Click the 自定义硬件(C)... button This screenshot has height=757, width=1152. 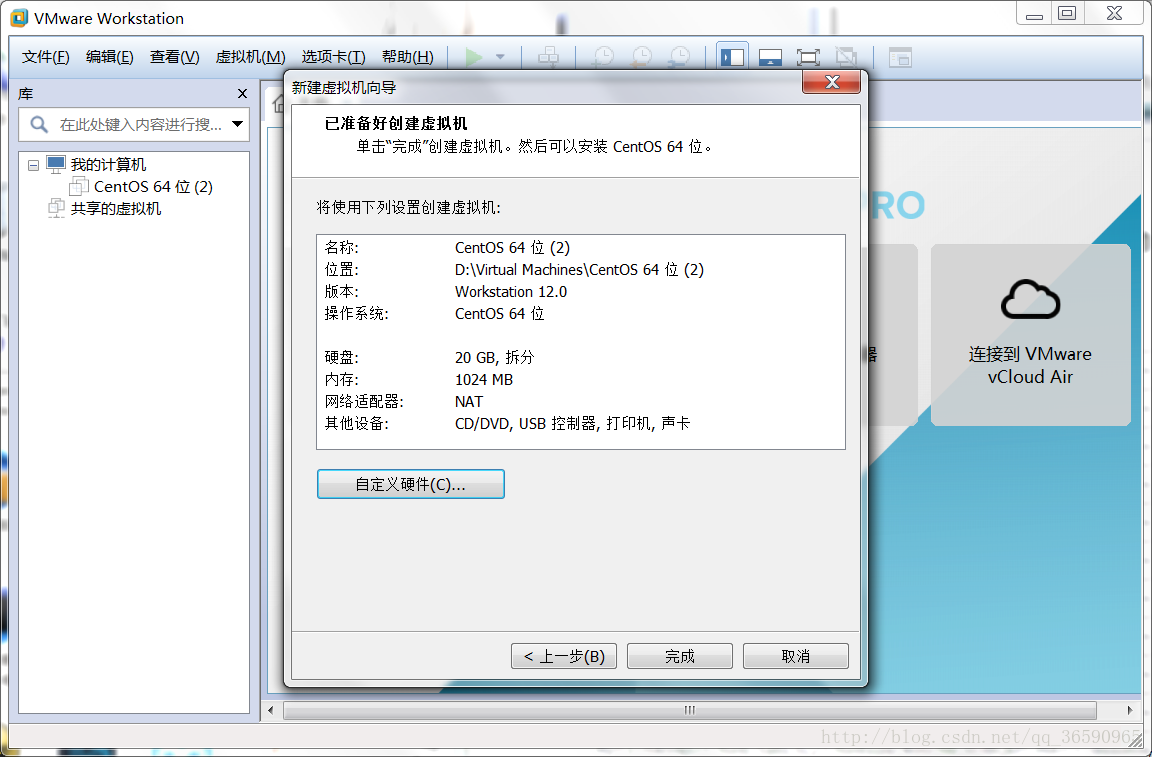pos(411,484)
